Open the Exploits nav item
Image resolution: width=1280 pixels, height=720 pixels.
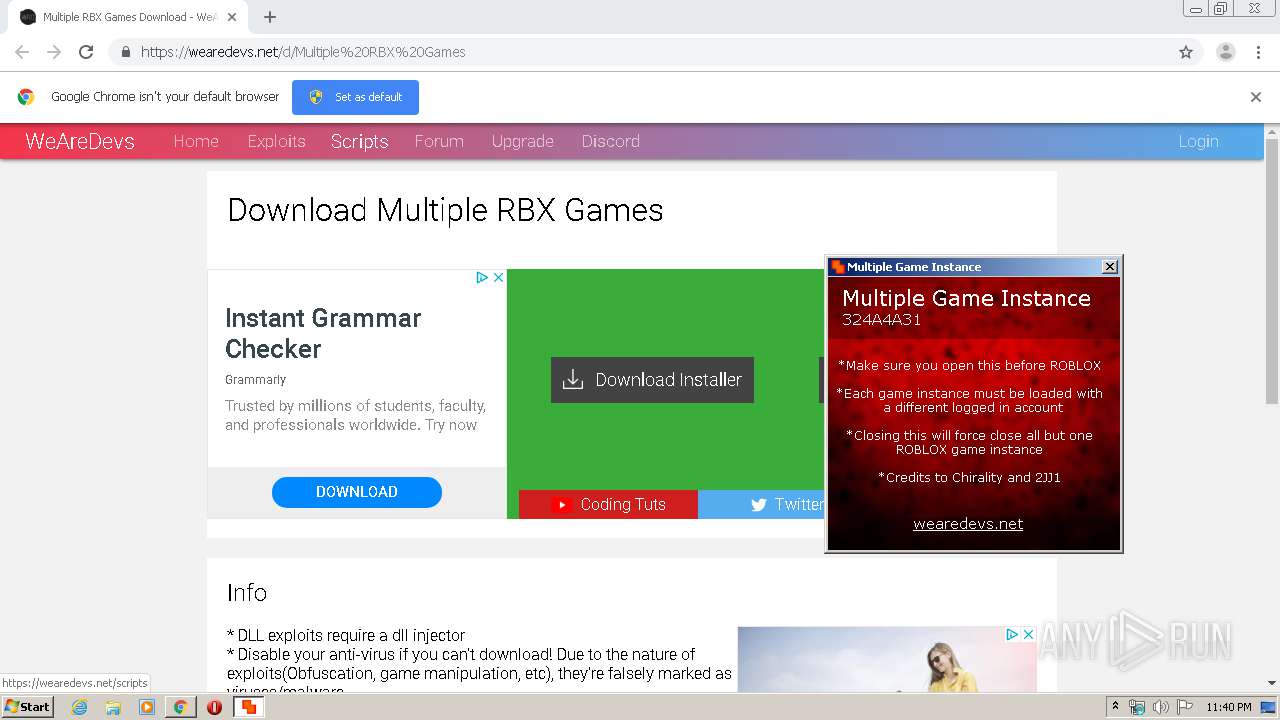point(276,141)
